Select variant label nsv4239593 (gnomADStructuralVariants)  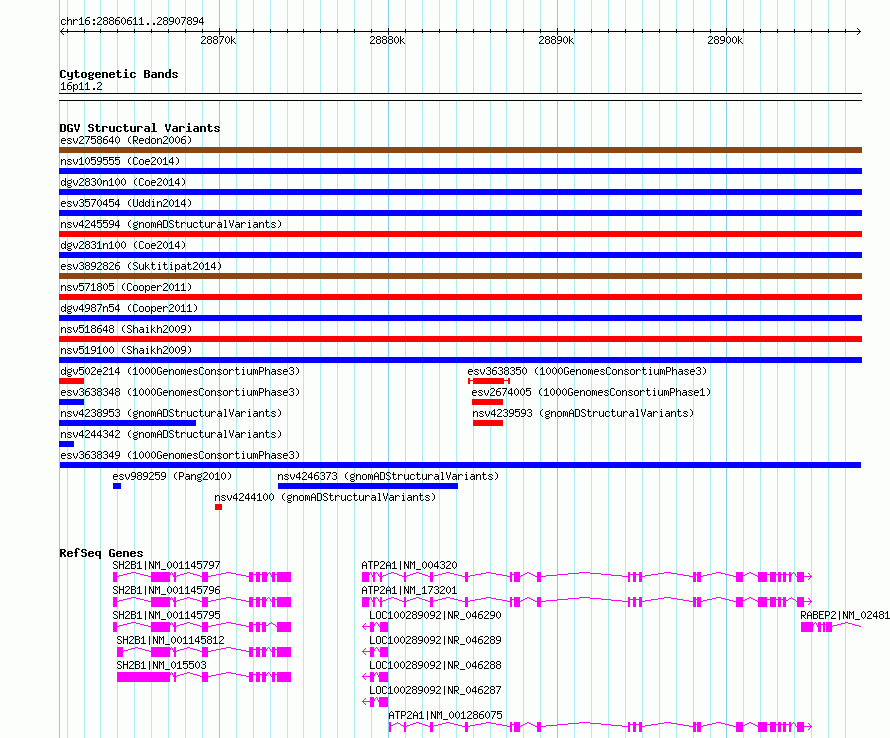583,413
